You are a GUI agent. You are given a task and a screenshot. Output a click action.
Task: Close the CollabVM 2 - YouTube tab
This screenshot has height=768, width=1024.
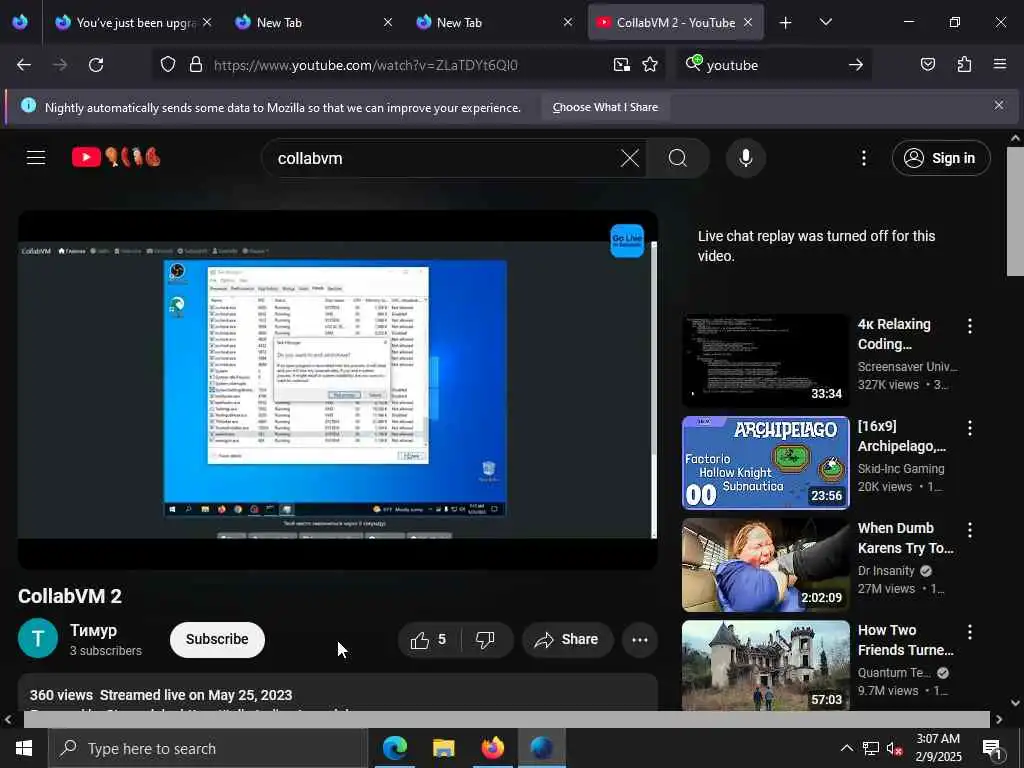click(x=748, y=22)
